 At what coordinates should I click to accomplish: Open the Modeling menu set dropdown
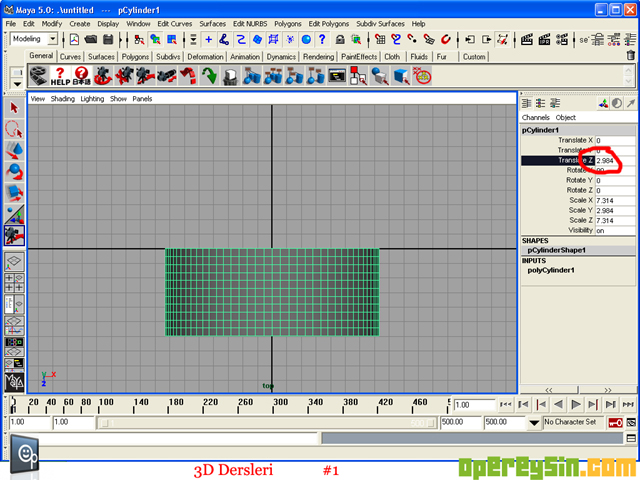point(53,39)
